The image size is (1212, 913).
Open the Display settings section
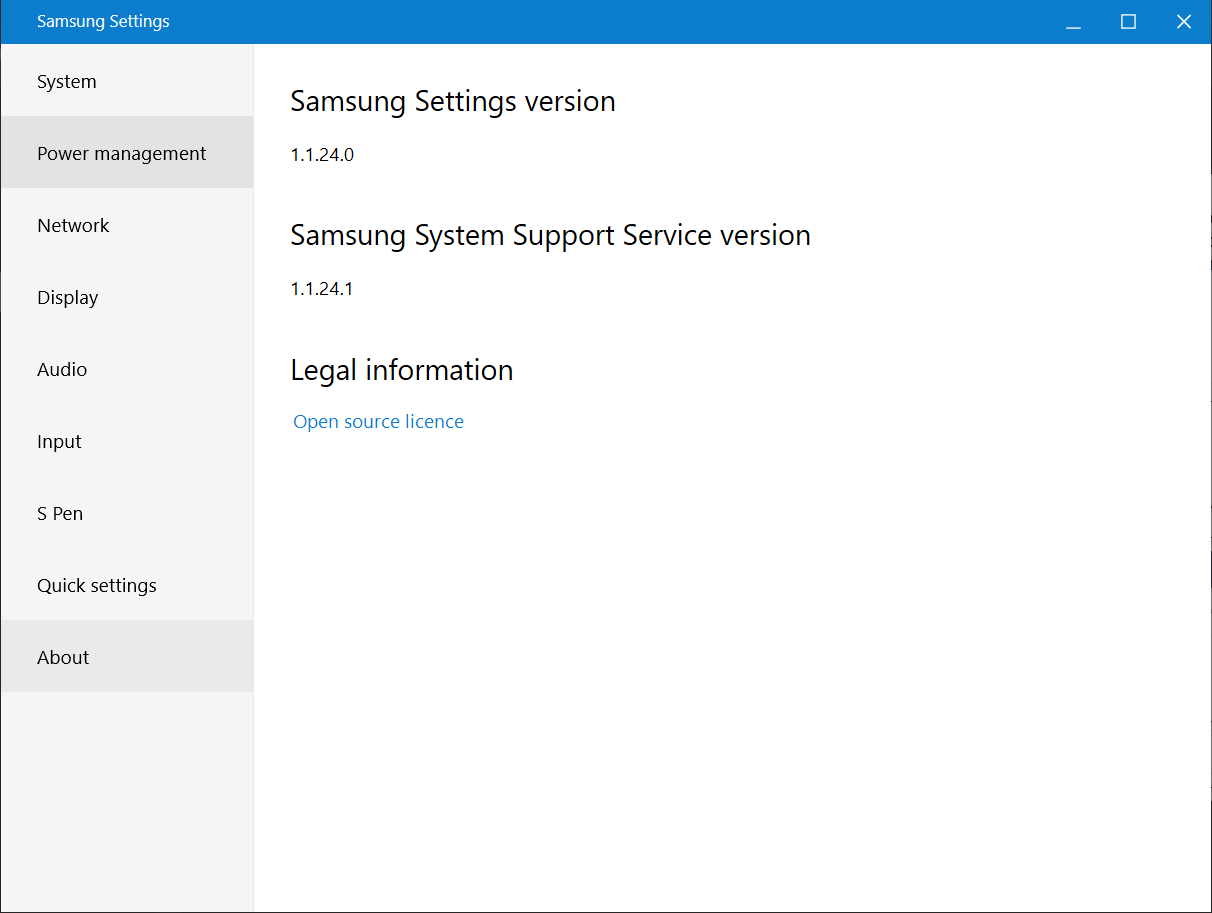pyautogui.click(x=127, y=297)
